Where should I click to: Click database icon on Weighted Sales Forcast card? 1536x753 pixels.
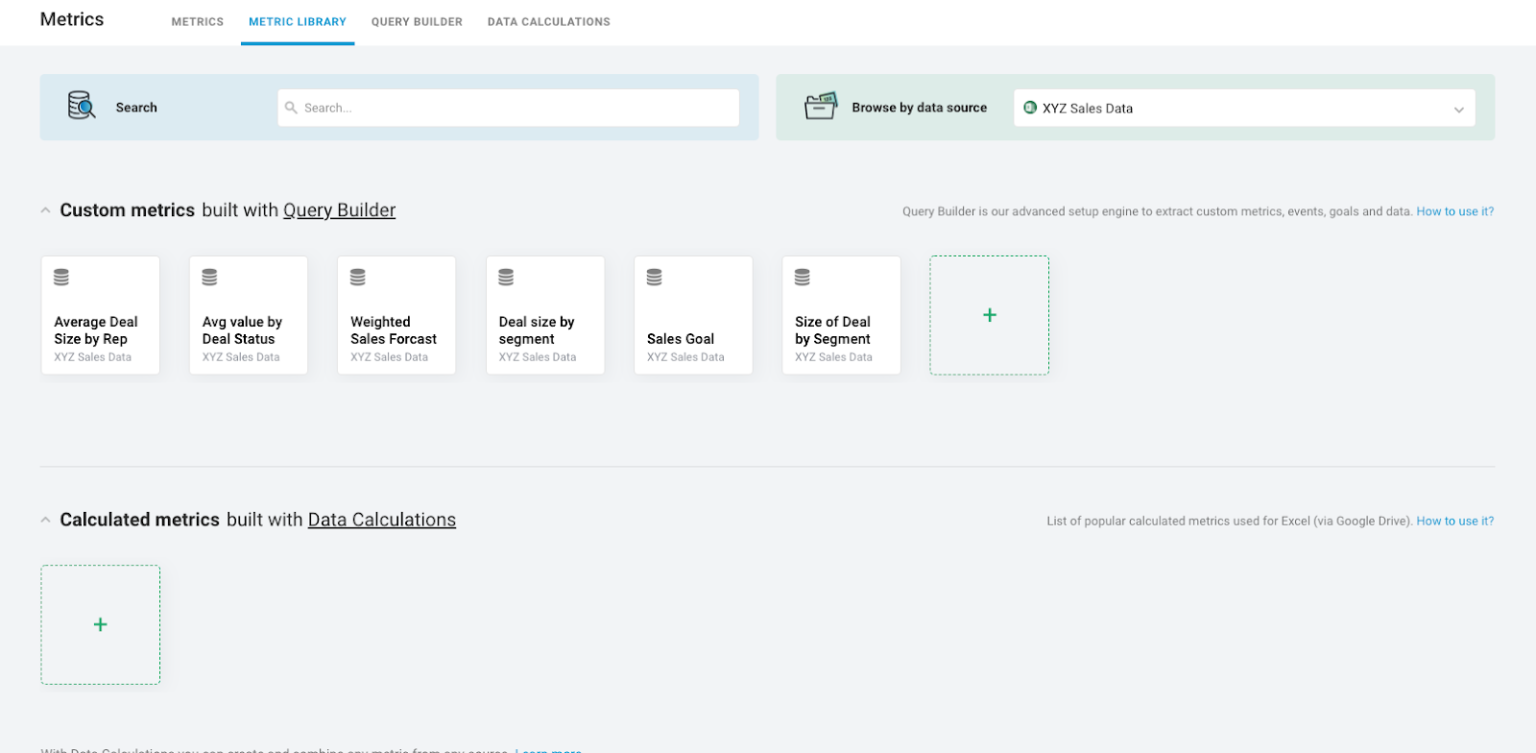pyautogui.click(x=358, y=277)
